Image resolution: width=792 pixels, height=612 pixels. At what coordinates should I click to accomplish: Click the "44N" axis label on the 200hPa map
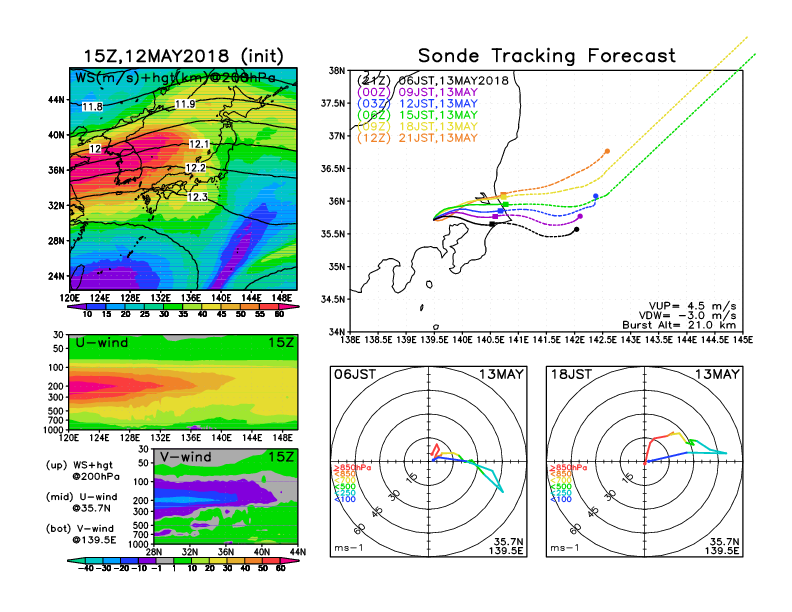57,99
